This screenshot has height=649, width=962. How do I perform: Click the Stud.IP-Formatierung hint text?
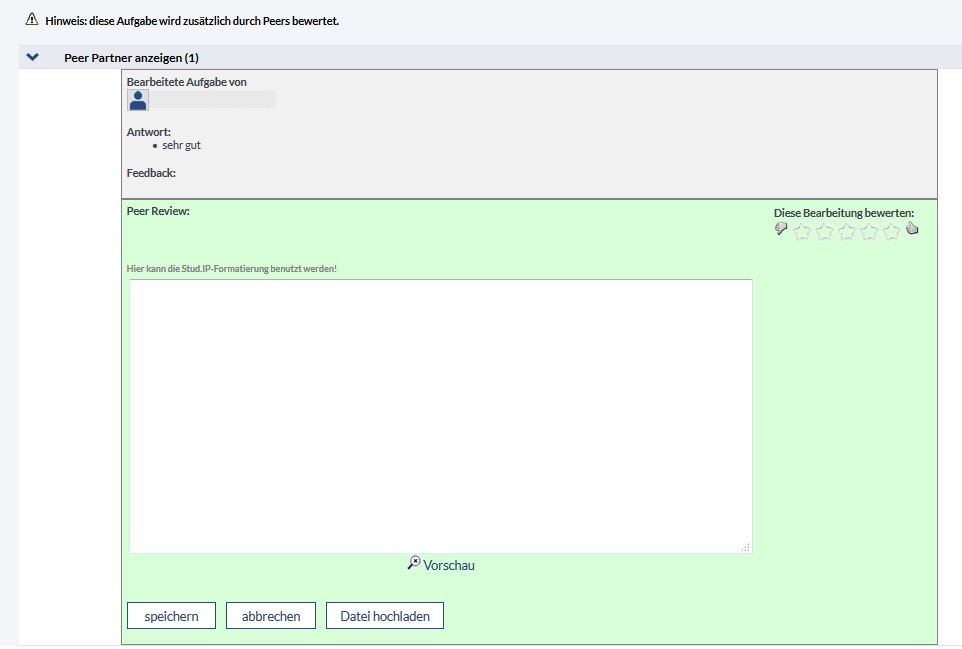(x=232, y=269)
